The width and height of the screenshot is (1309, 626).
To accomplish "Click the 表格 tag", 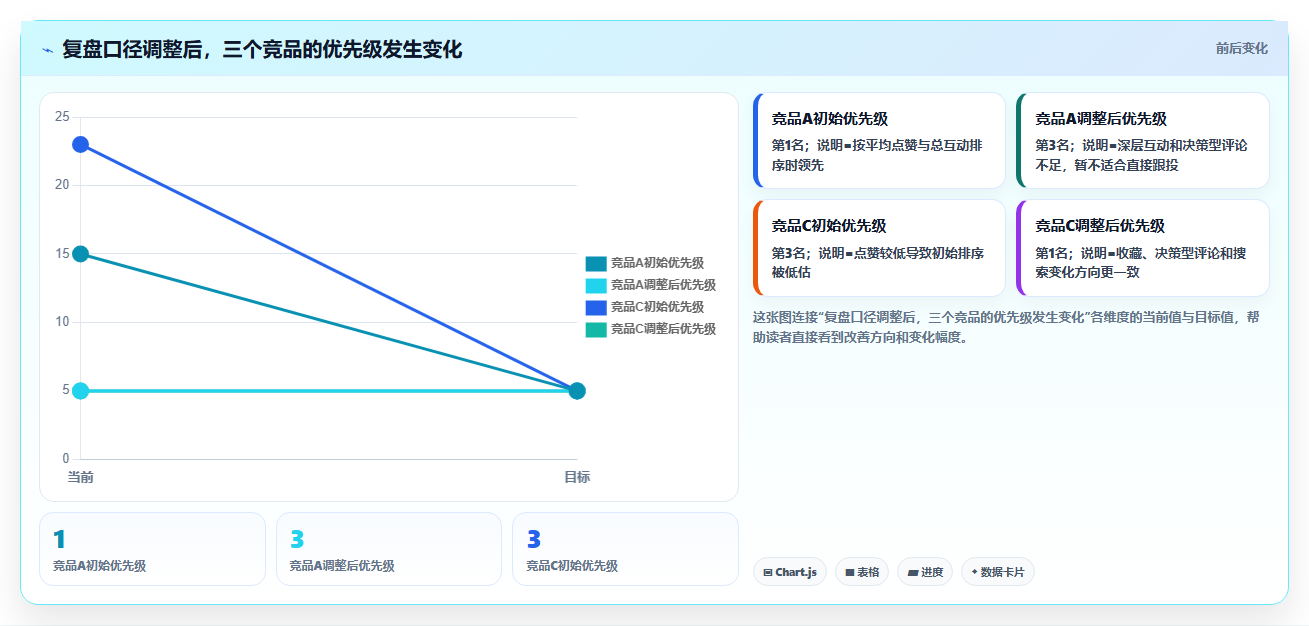I will click(862, 572).
